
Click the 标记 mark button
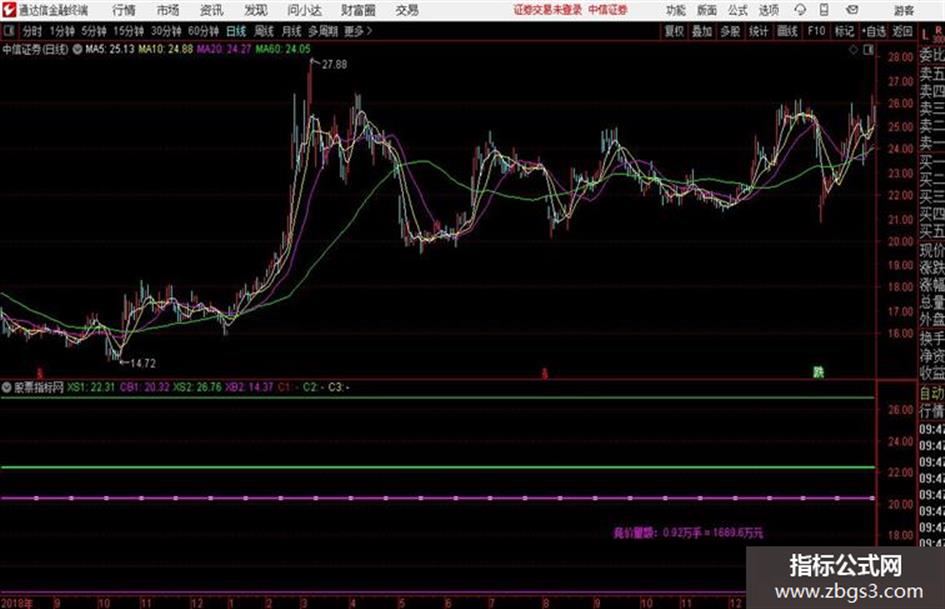pos(844,31)
